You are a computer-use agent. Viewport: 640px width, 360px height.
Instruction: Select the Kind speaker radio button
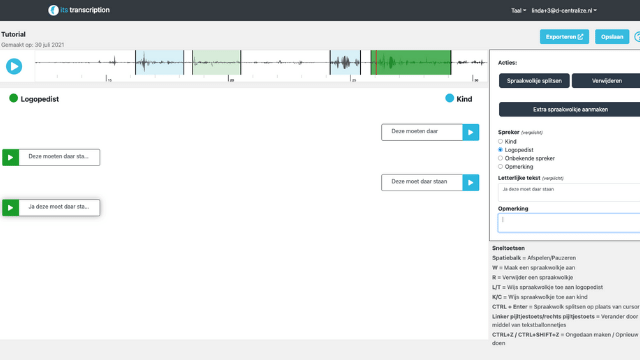pyautogui.click(x=500, y=141)
